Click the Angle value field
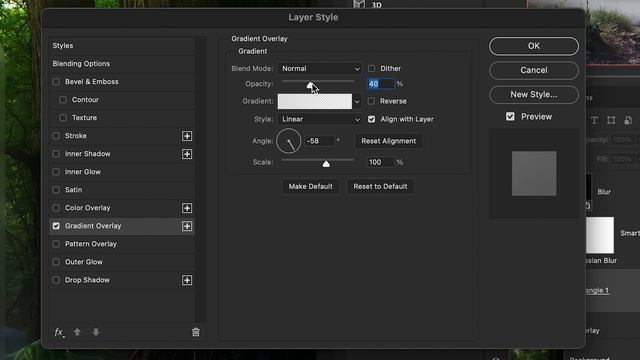640x360 pixels. pyautogui.click(x=320, y=141)
